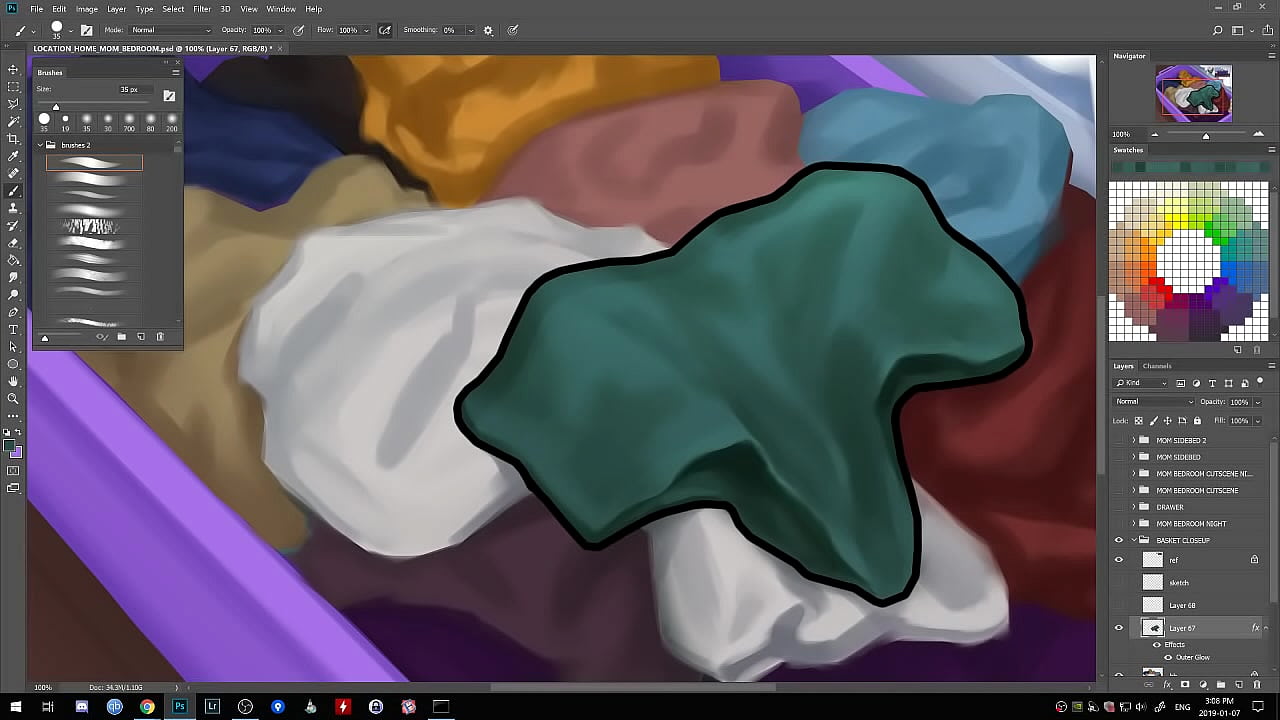Select the Zoom tool in the toolbar

pyautogui.click(x=14, y=398)
